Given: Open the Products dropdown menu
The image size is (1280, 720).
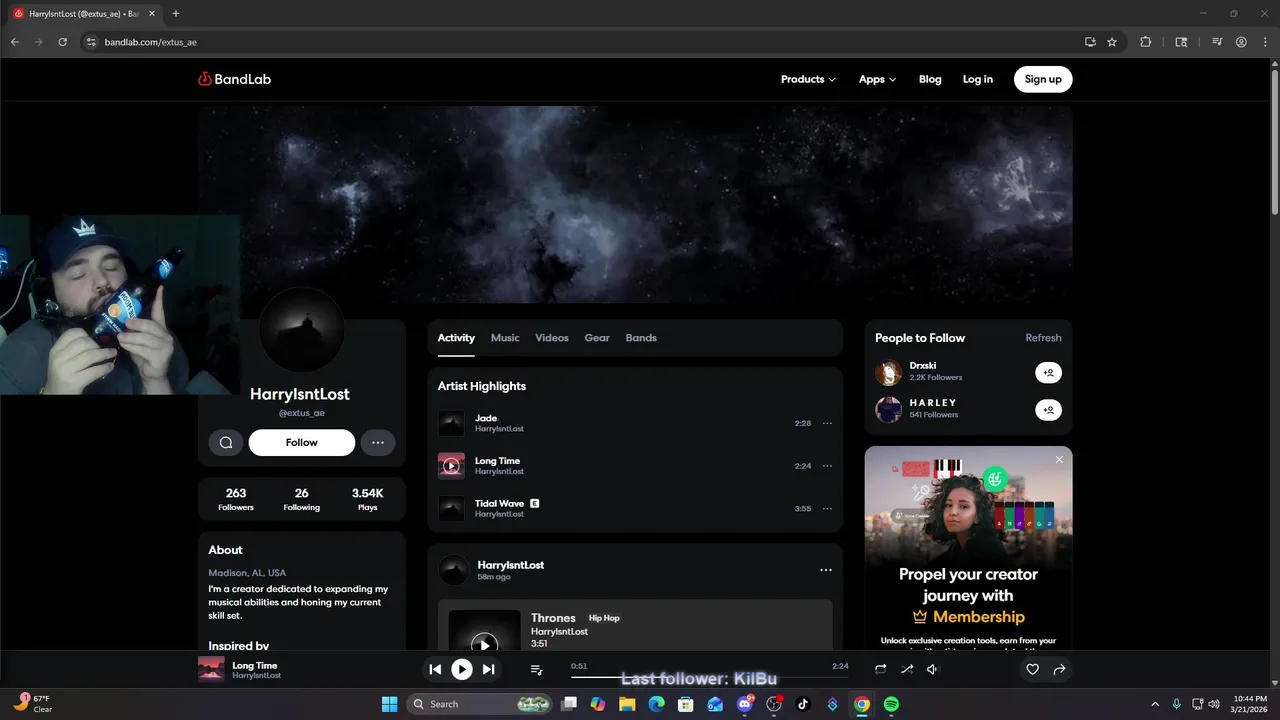Looking at the screenshot, I should pyautogui.click(x=808, y=79).
